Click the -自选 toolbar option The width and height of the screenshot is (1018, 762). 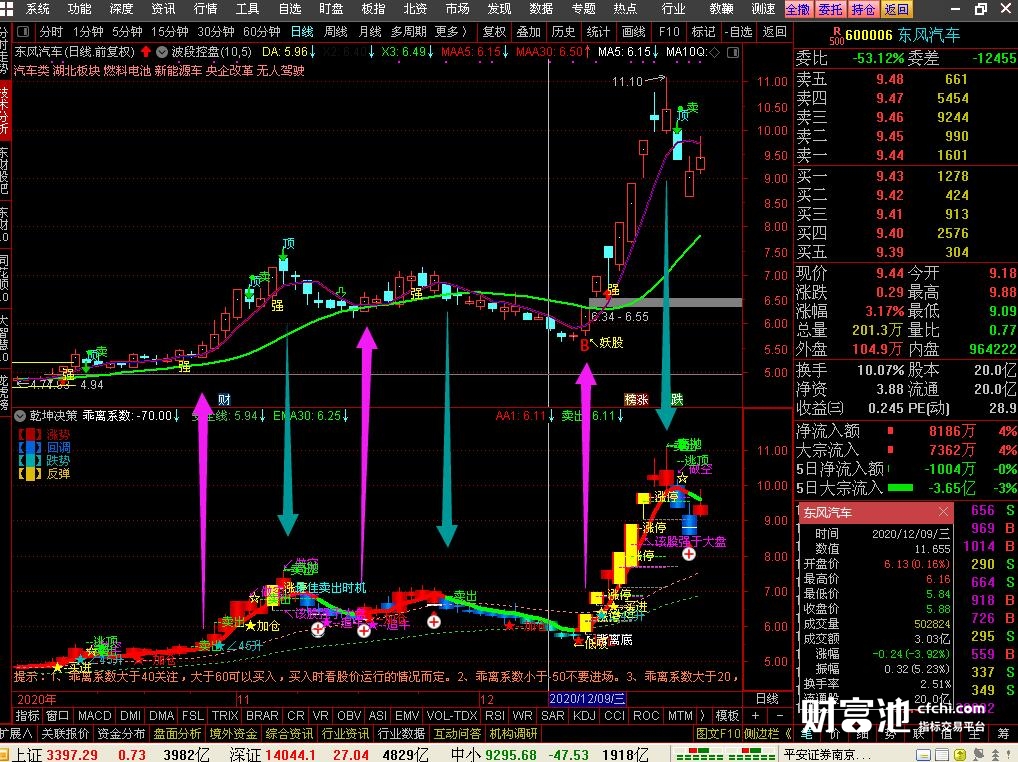[738, 32]
